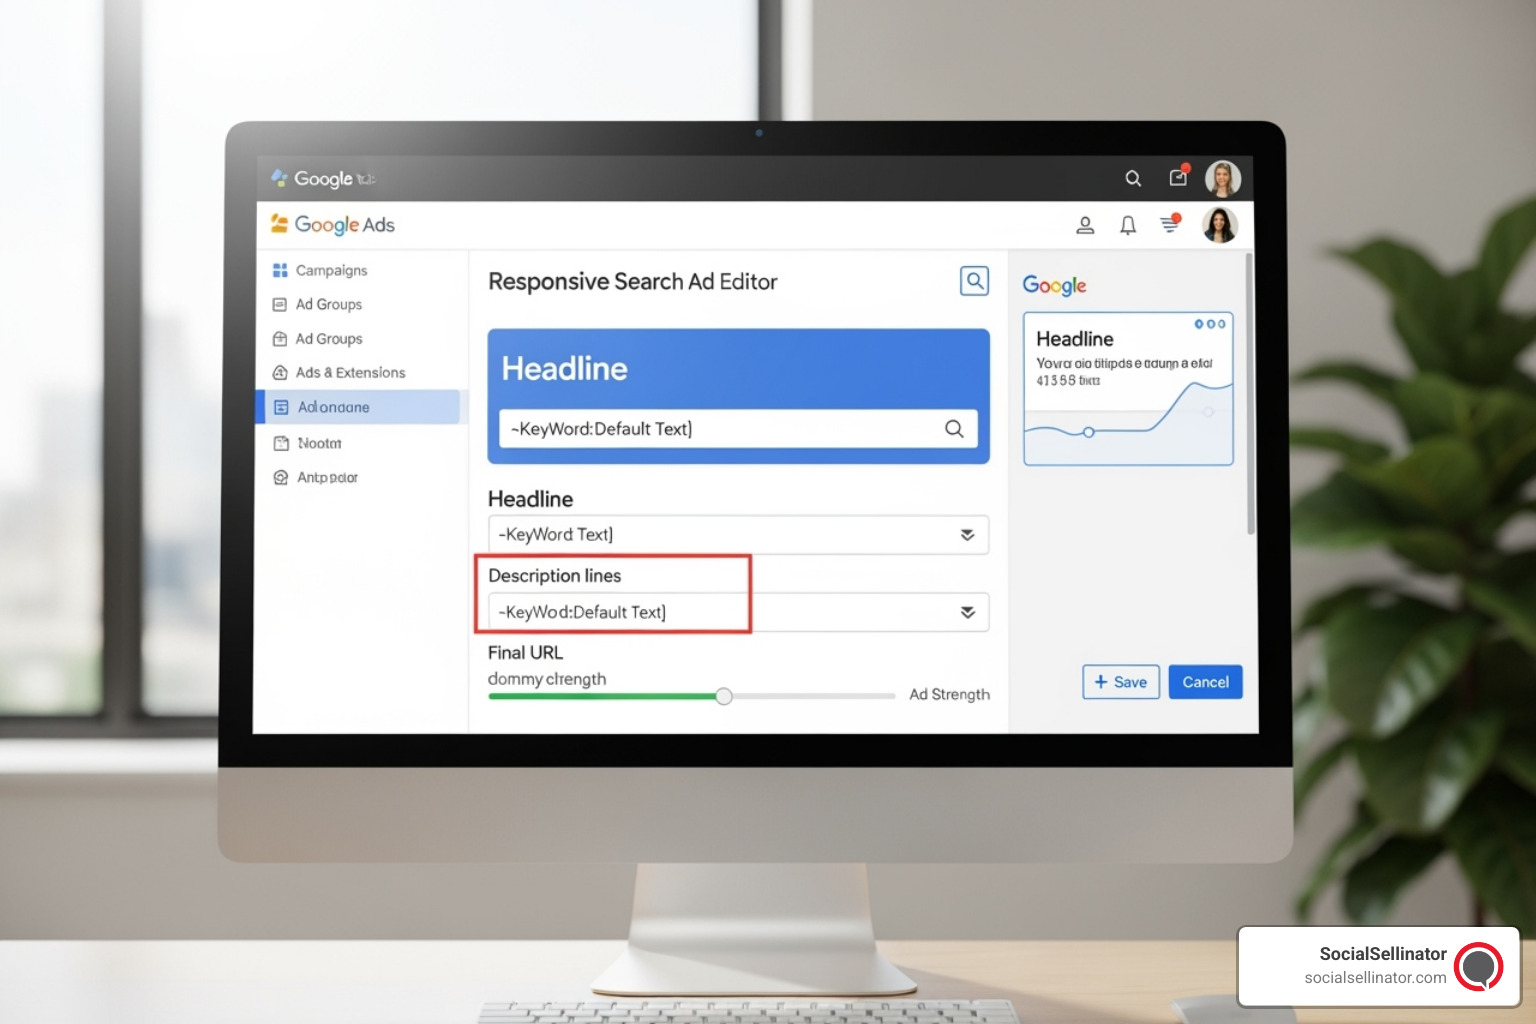The image size is (1536, 1024).
Task: Click the Ad Strength label
Action: (x=949, y=694)
